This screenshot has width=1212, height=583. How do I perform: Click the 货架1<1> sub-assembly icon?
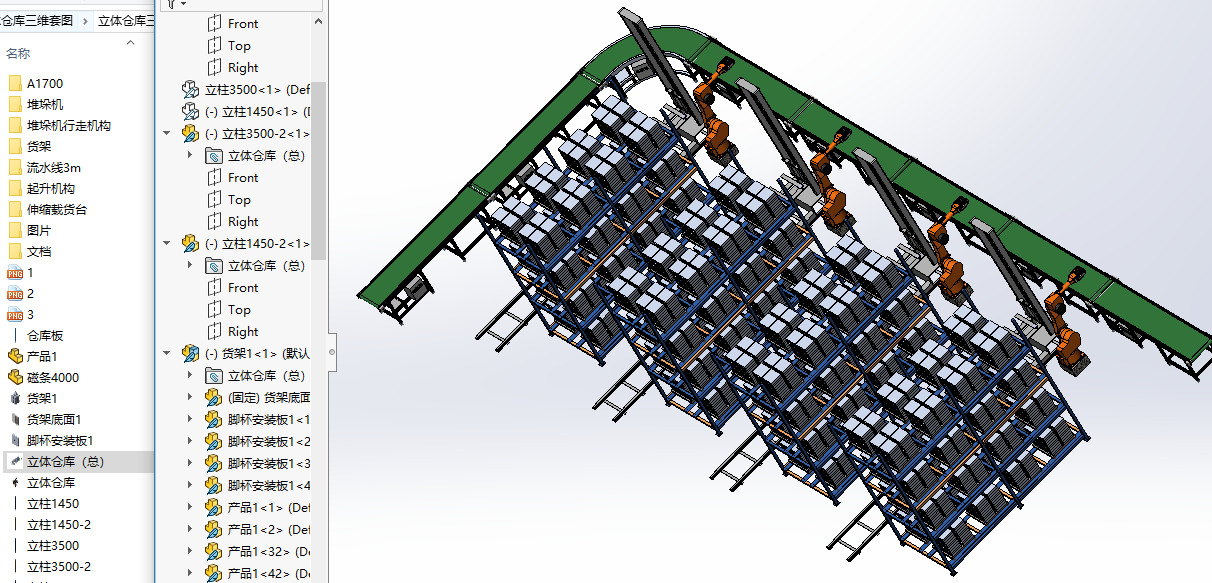click(190, 354)
